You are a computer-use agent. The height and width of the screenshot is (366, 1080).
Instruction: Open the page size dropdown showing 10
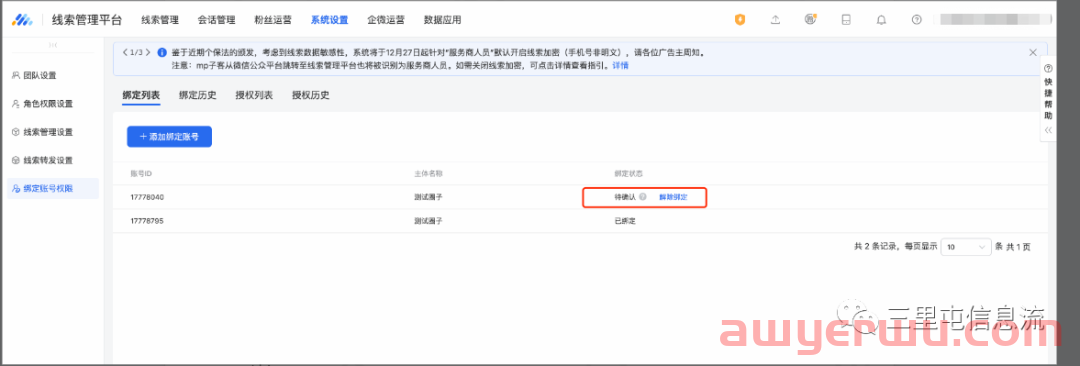click(966, 247)
